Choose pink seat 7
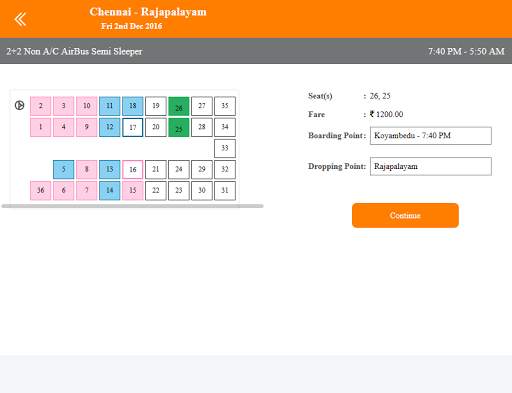The height and width of the screenshot is (393, 512). pyautogui.click(x=87, y=191)
